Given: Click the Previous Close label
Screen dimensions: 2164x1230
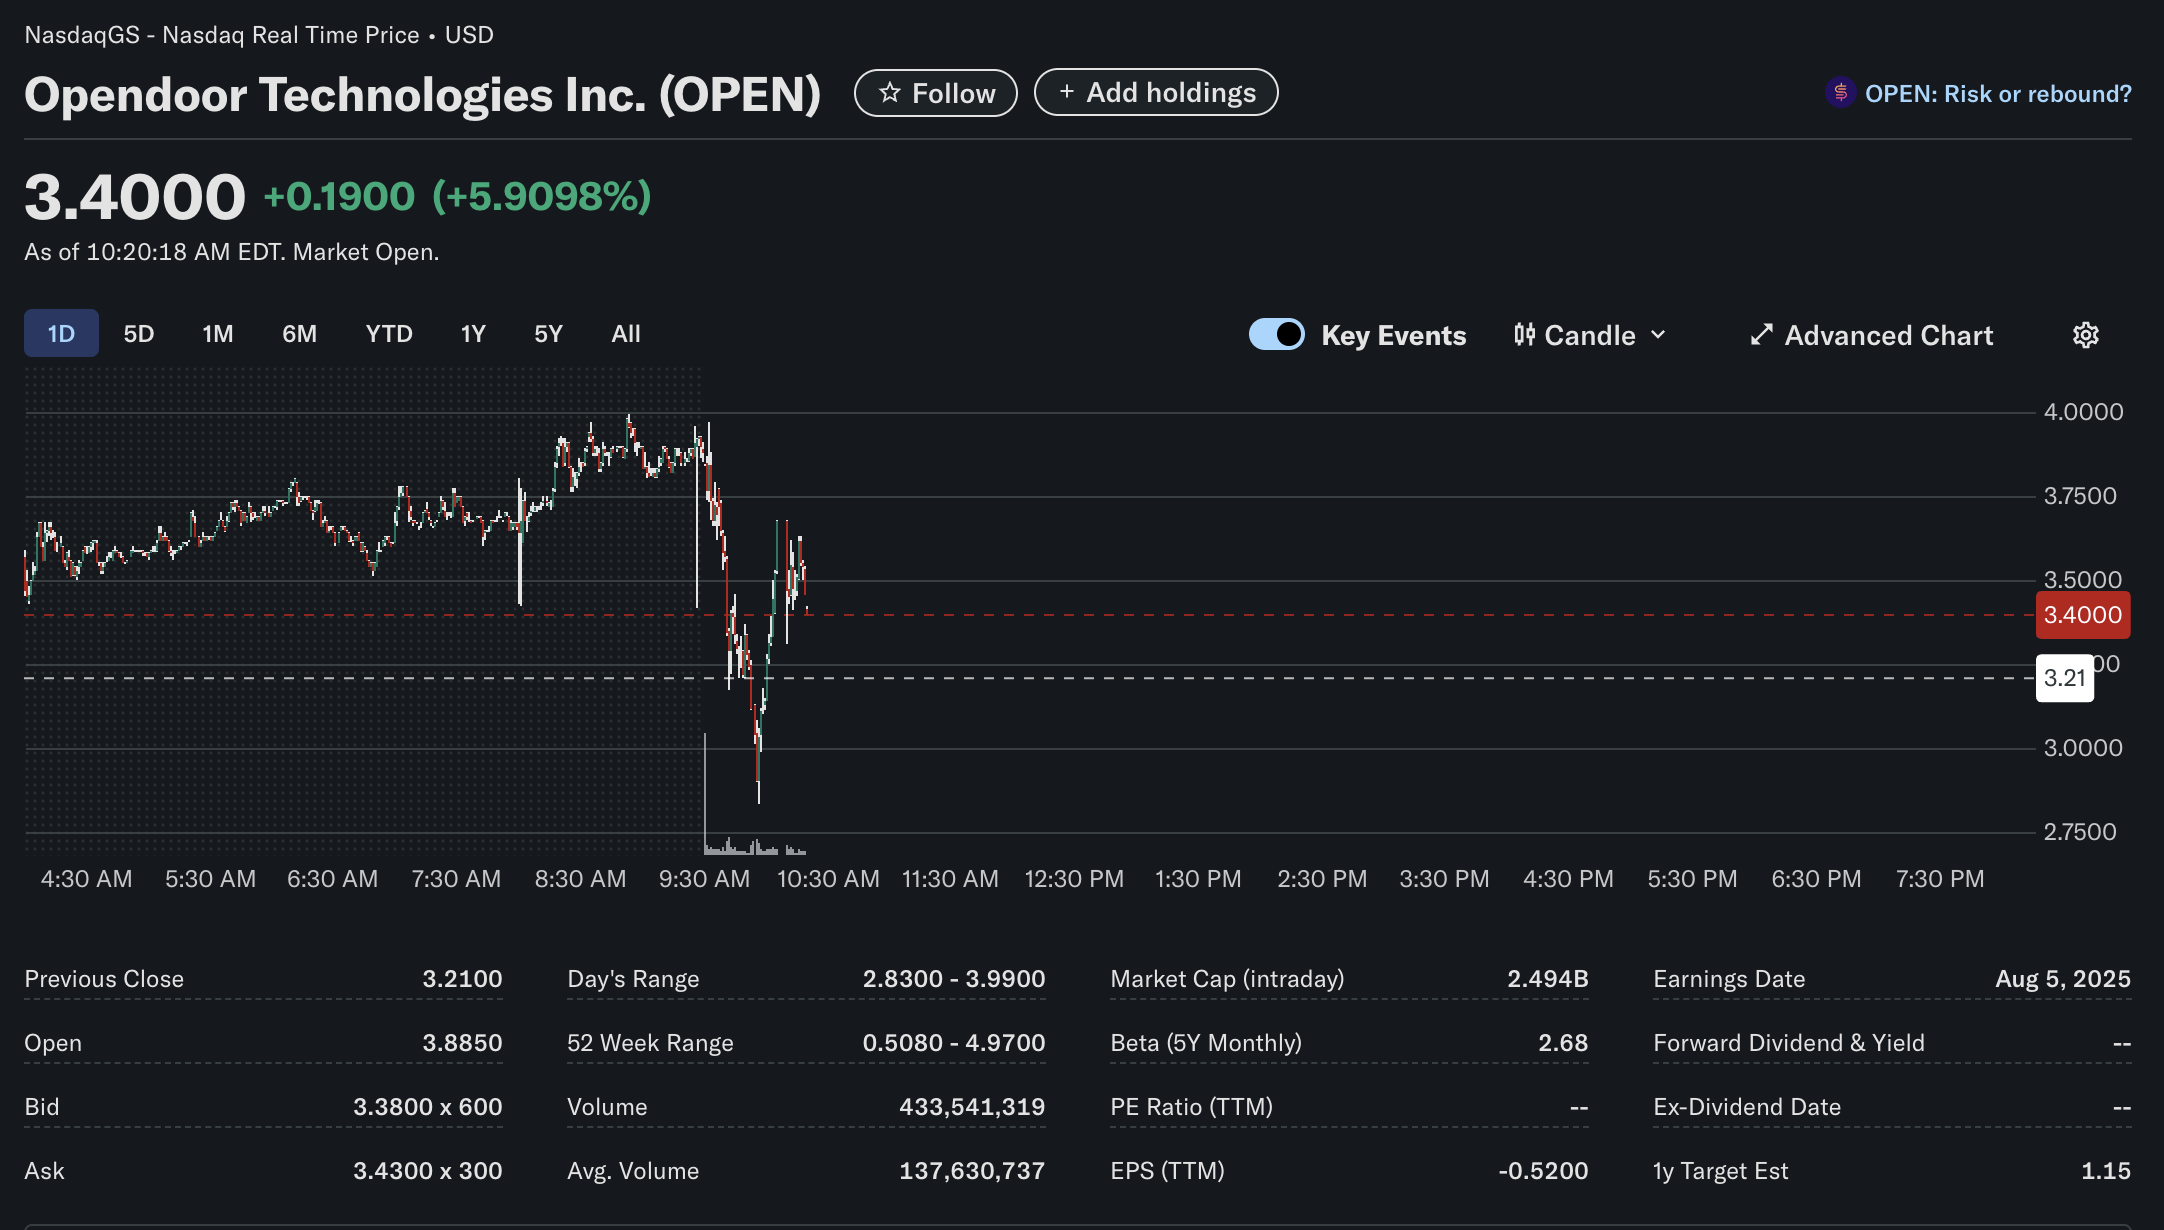Looking at the screenshot, I should (104, 979).
